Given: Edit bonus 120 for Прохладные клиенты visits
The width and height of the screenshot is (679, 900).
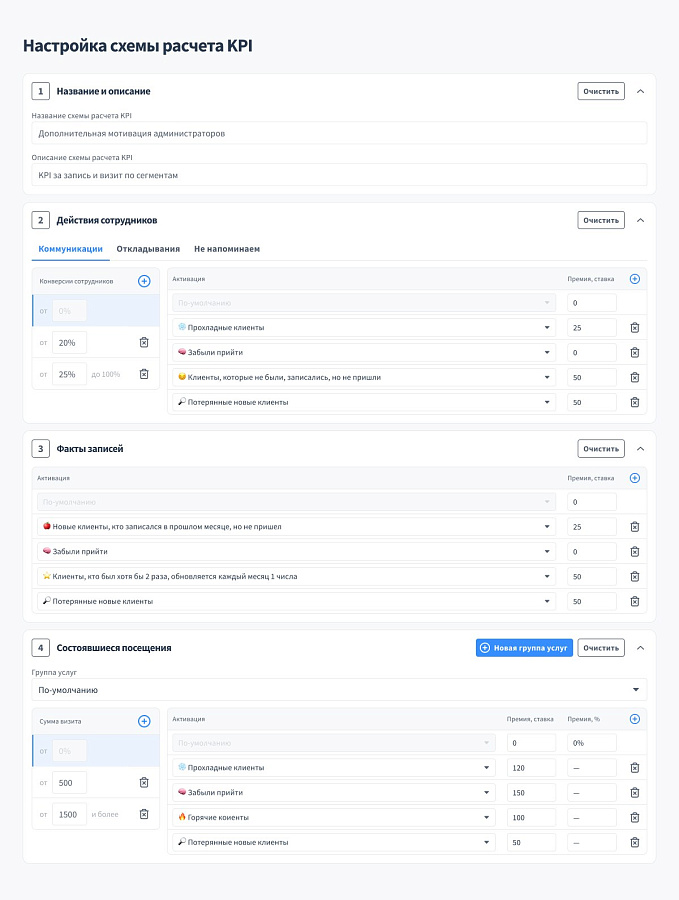Looking at the screenshot, I should click(x=531, y=768).
